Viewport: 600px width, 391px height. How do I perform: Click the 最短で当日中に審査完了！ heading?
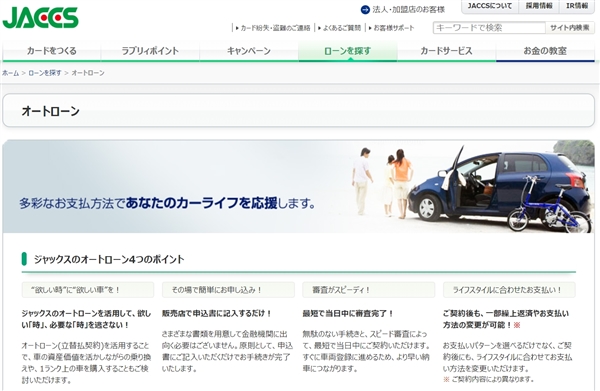click(x=348, y=313)
